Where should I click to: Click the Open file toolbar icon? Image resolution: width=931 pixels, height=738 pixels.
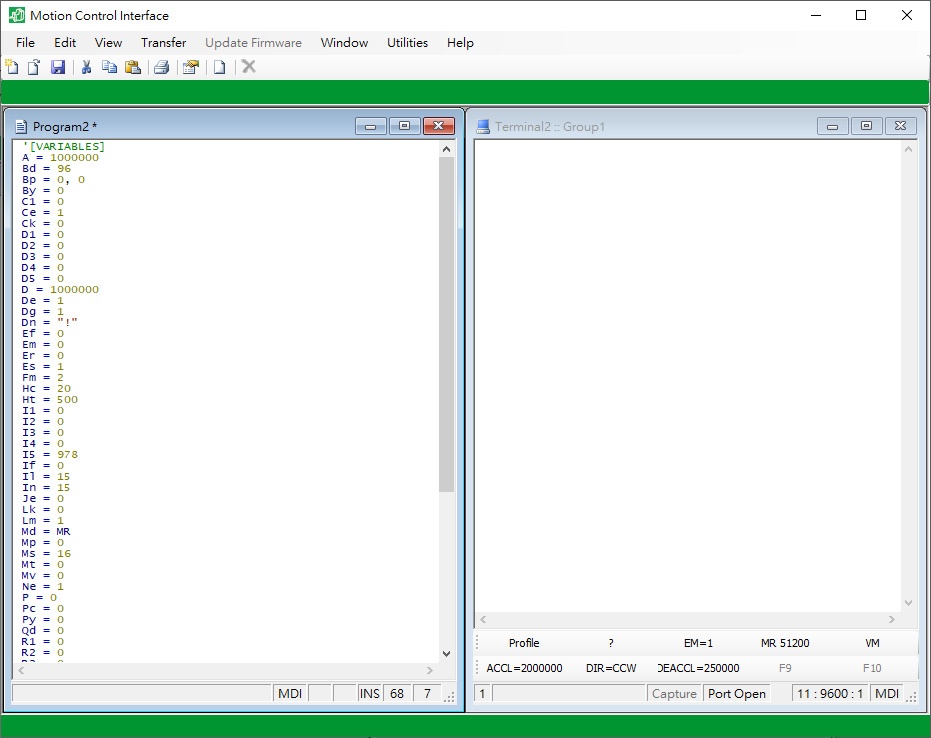(x=34, y=67)
